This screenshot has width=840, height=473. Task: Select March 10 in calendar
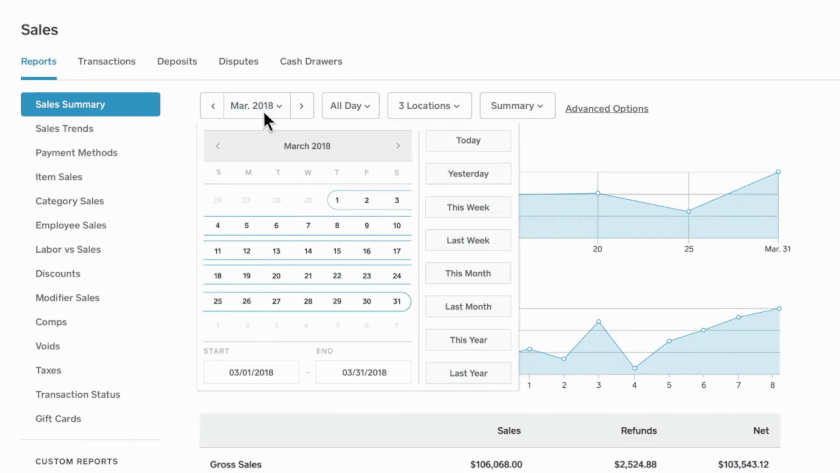(x=396, y=226)
